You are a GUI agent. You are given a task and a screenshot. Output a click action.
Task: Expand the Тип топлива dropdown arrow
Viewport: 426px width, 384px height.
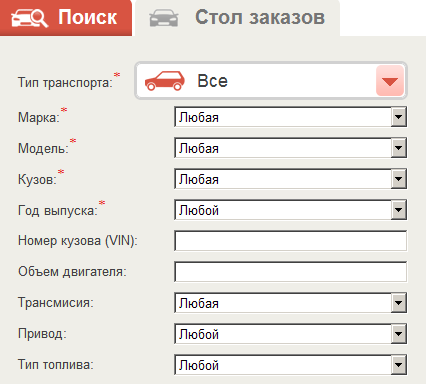[399, 365]
